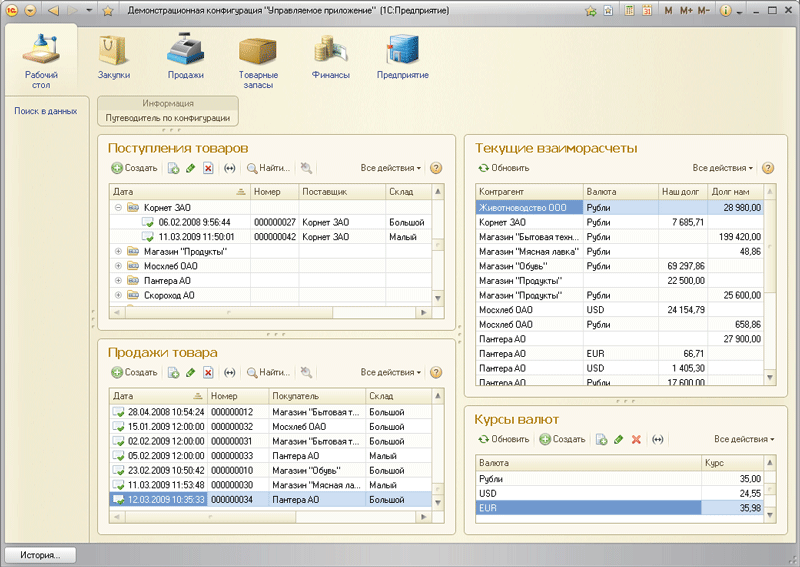Click the help question icon in Текущие взаиморасчеты
The image size is (800, 567).
(769, 169)
